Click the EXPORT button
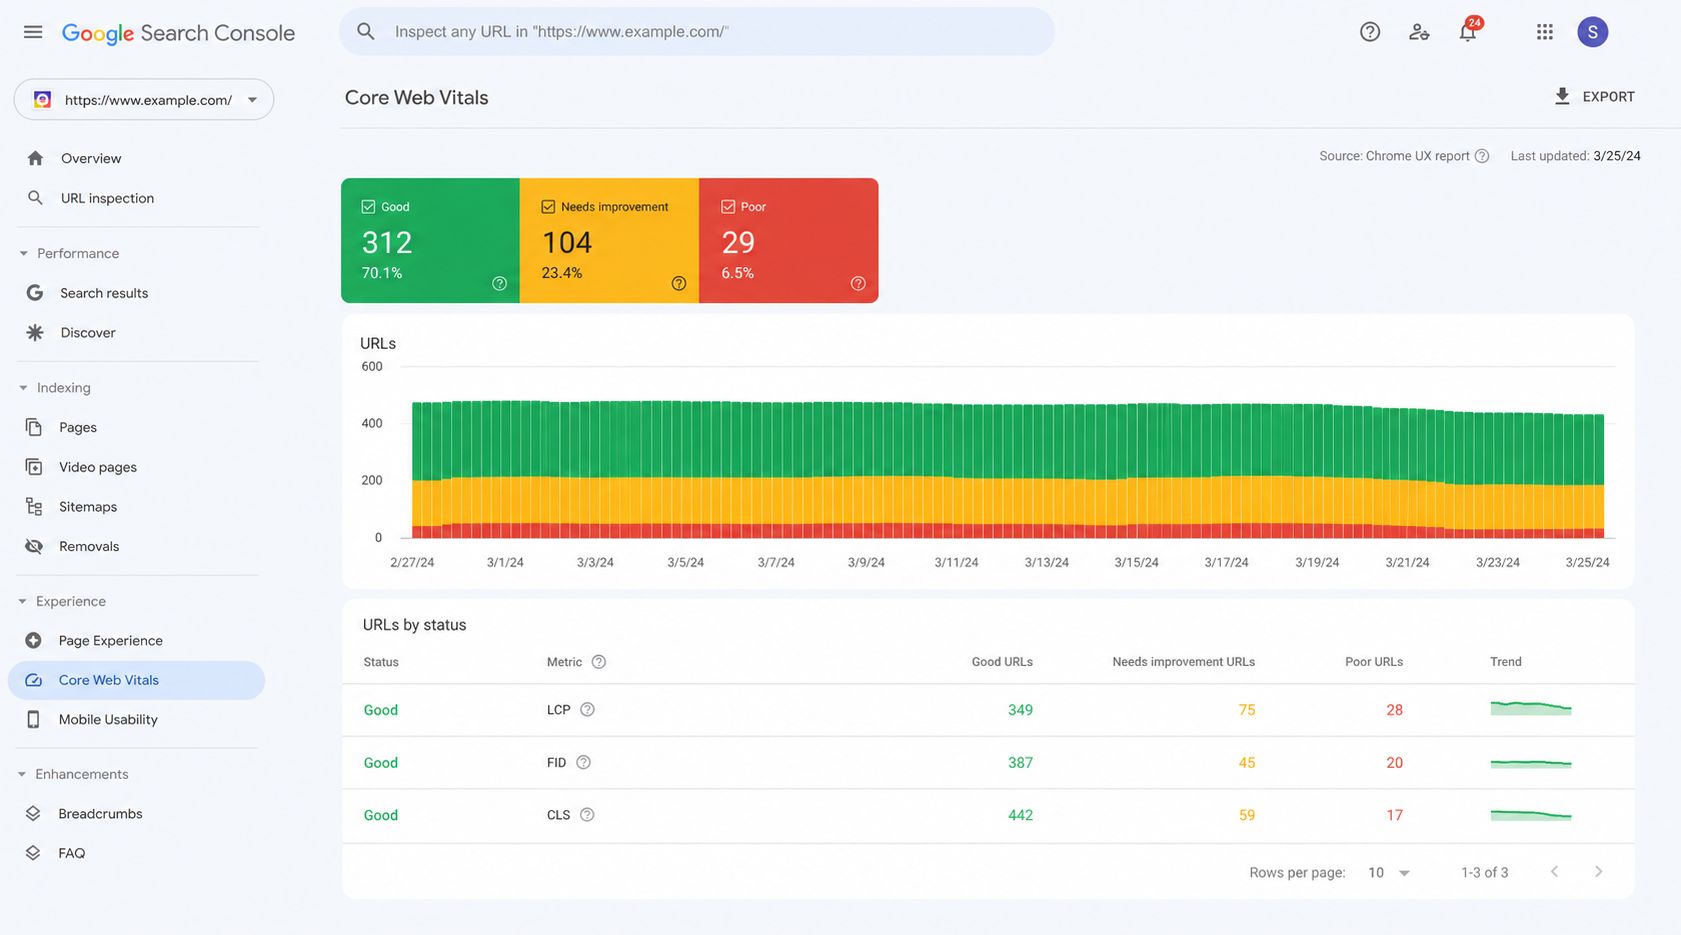The width and height of the screenshot is (1681, 935). (x=1594, y=97)
